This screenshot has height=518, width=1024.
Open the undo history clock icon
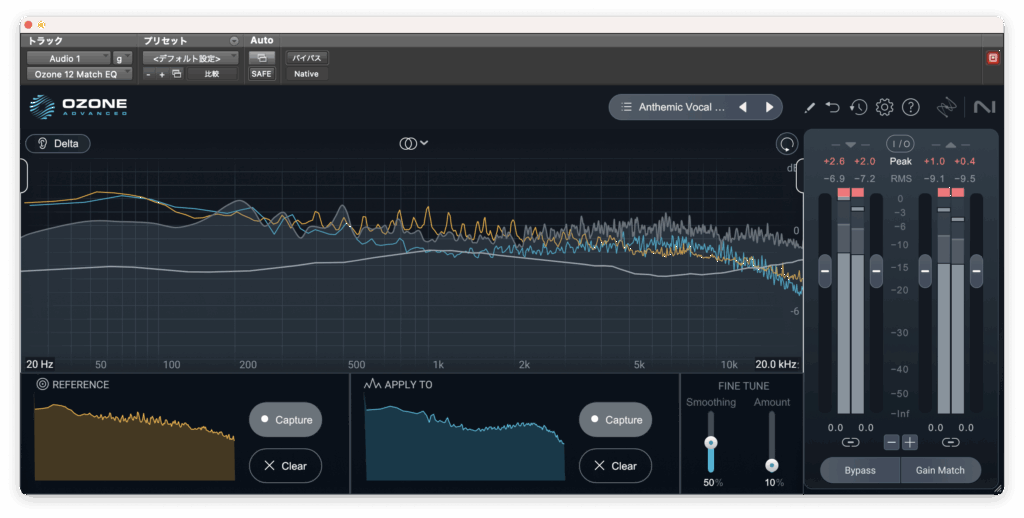point(858,107)
